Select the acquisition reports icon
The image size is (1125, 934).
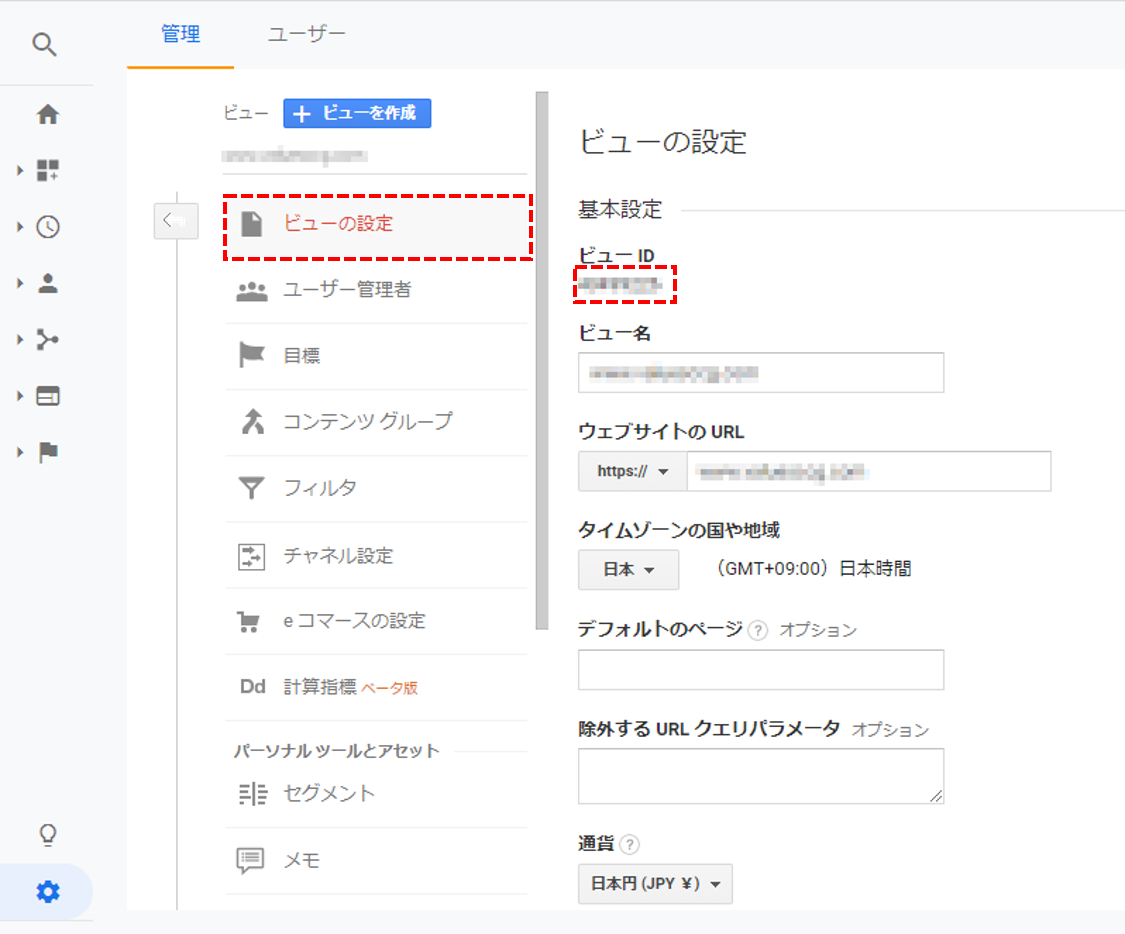click(45, 339)
